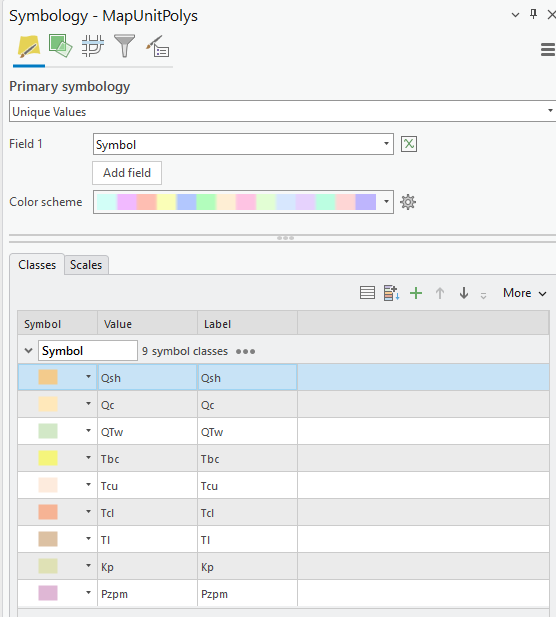Open the Display filters funnel tab
This screenshot has width=556, height=617.
(x=124, y=46)
